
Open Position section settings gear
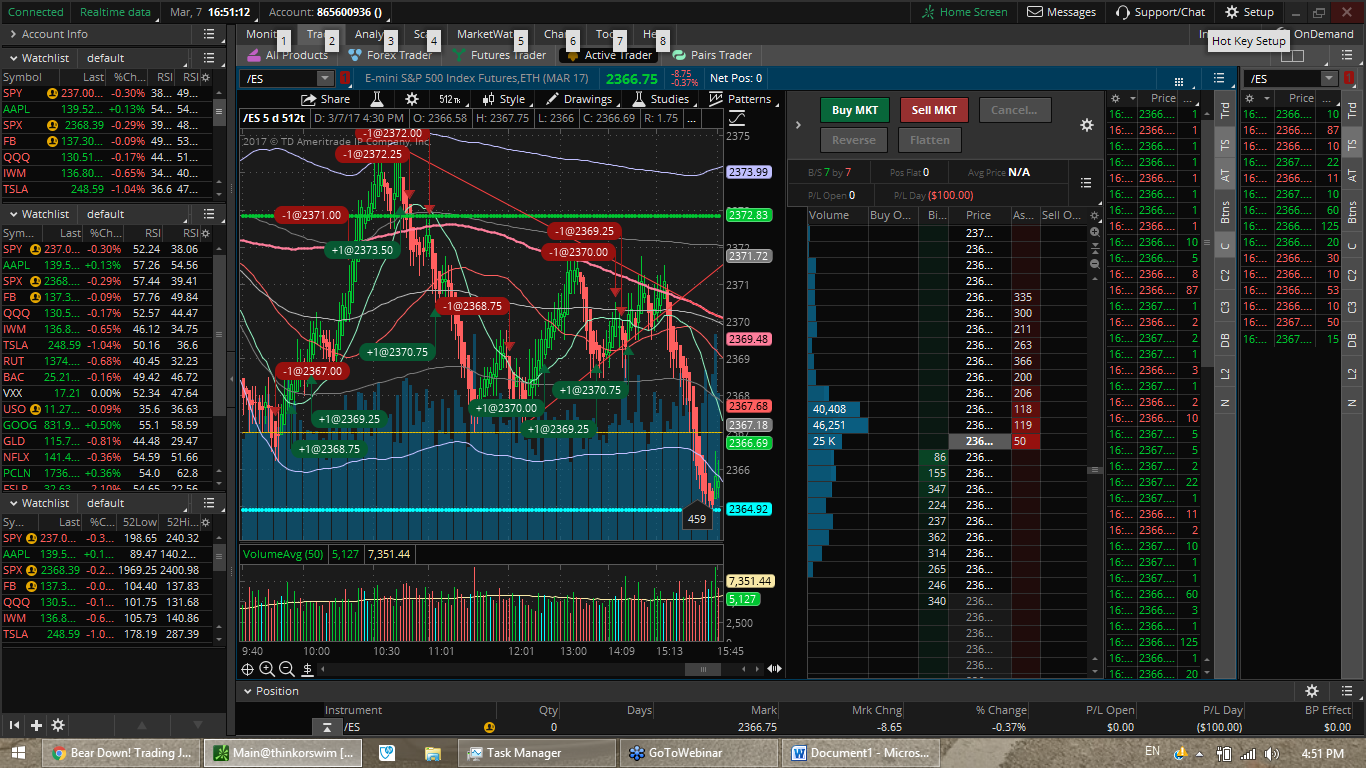pos(1312,691)
